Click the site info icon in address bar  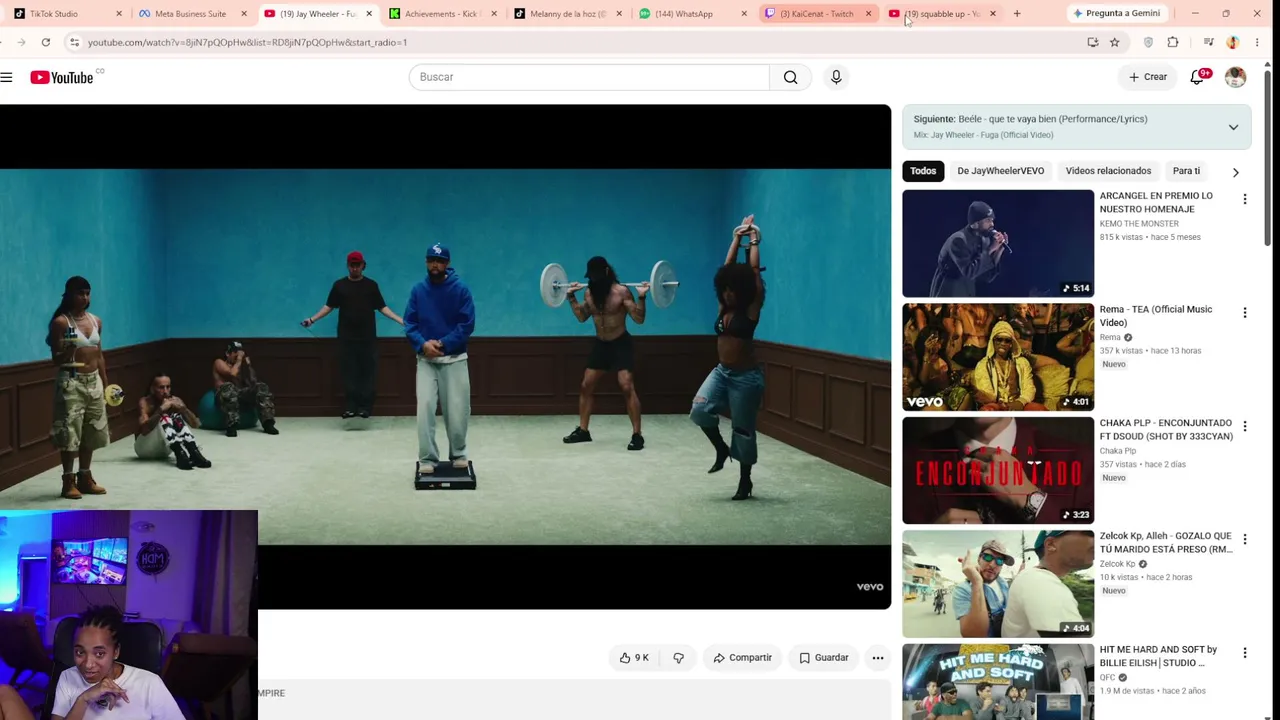74,42
